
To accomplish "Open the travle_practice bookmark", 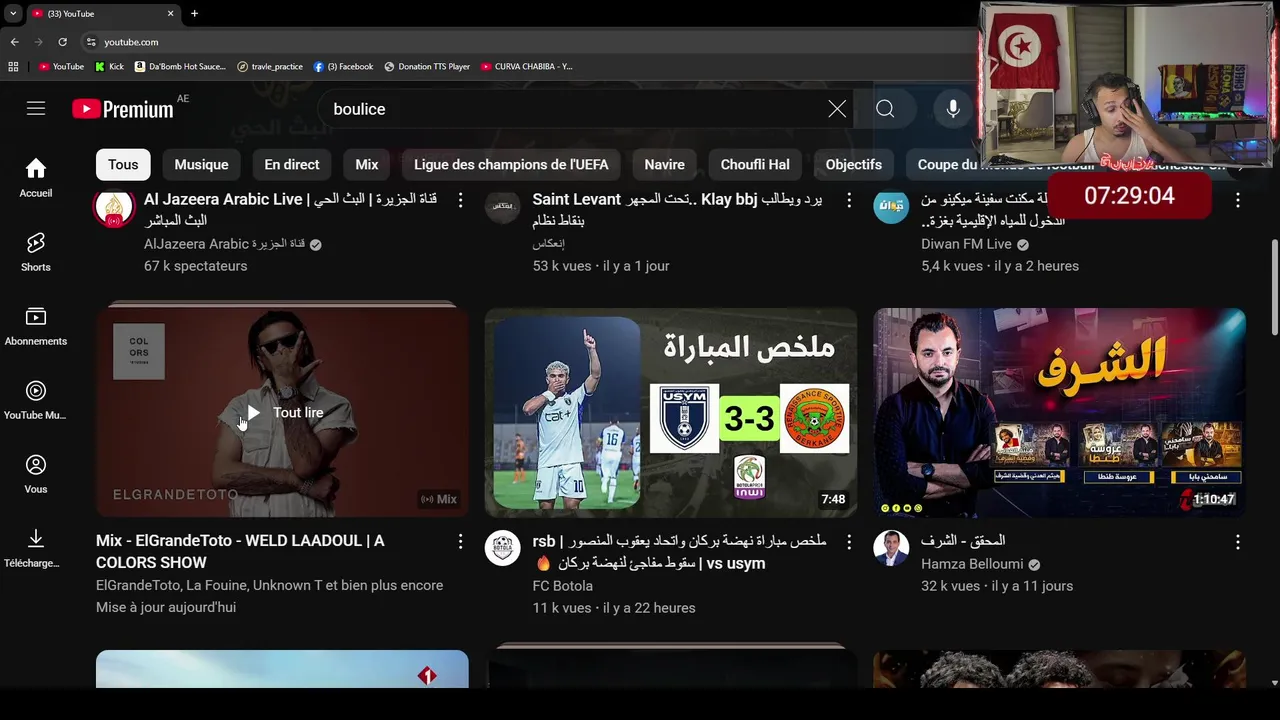I will point(270,67).
